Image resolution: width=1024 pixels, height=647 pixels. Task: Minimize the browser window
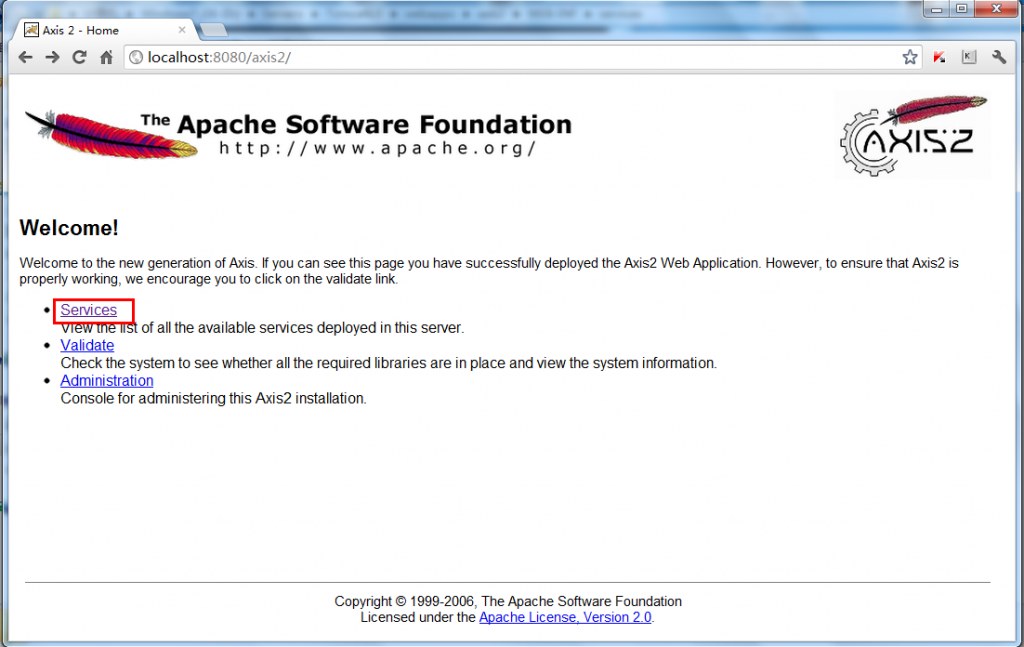pyautogui.click(x=936, y=8)
